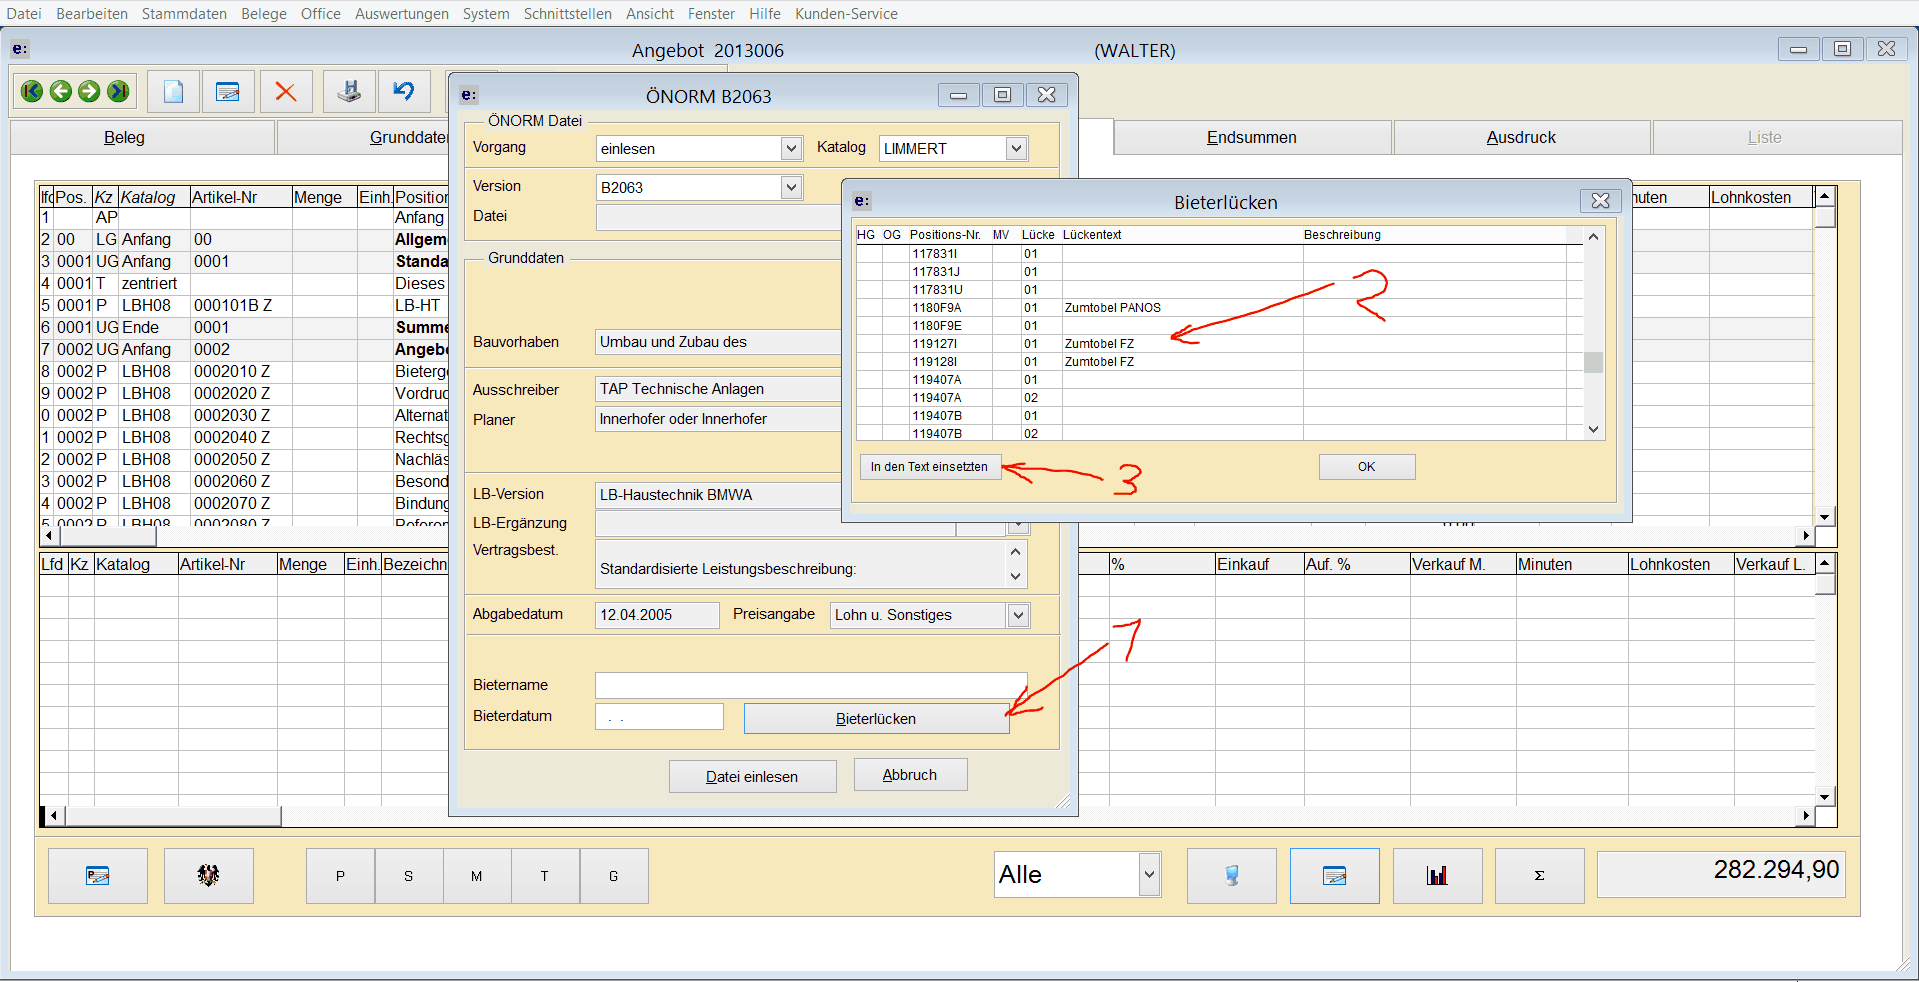Viewport: 1919px width, 982px height.
Task: Click Verkauf M. column header in lower table
Action: [x=1463, y=565]
